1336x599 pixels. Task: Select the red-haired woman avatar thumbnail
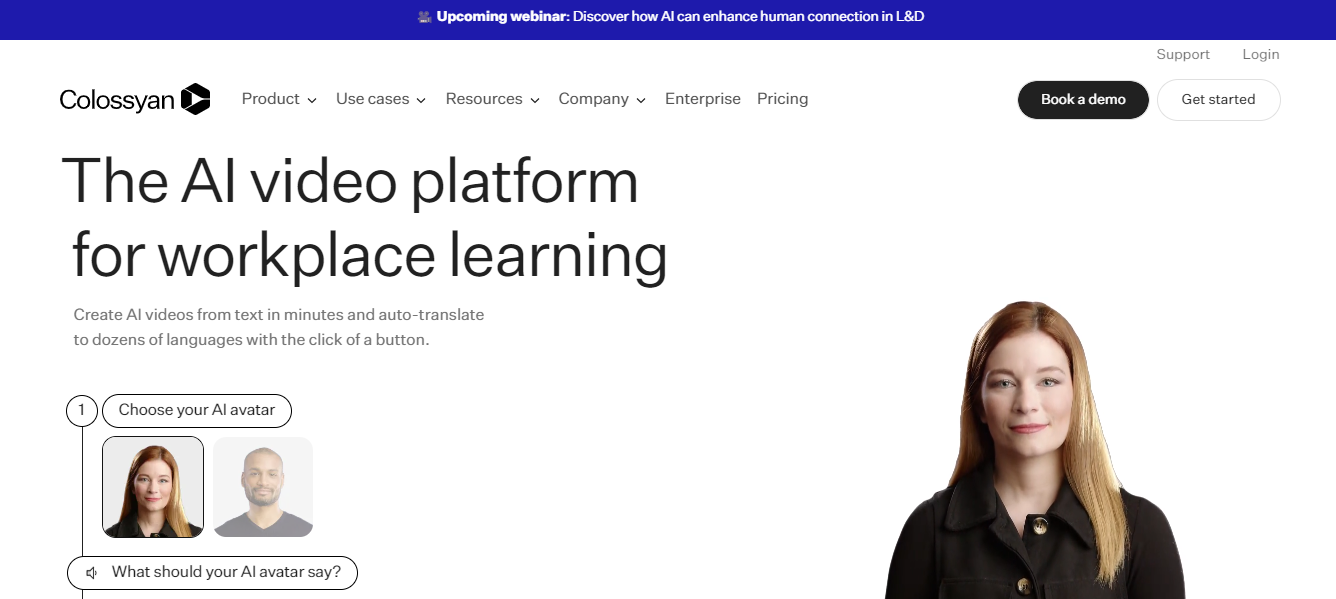coord(153,487)
